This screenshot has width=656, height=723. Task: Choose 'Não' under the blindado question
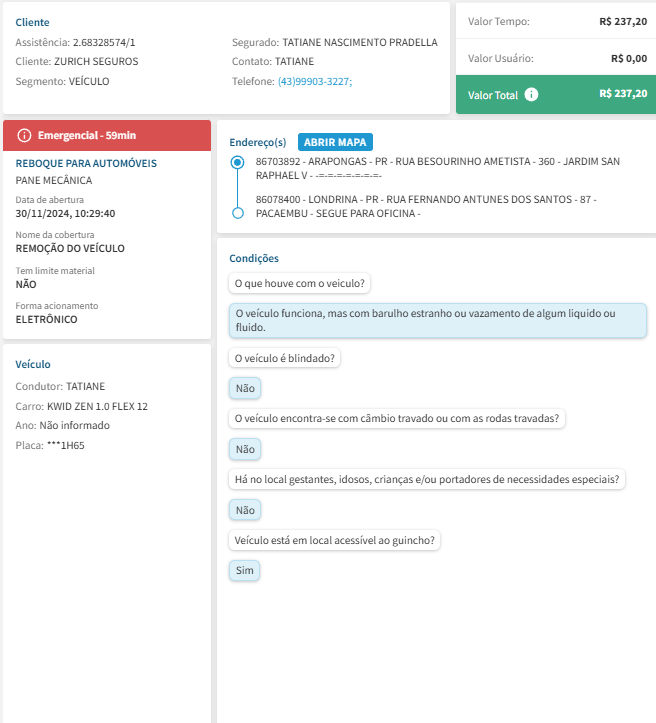244,388
